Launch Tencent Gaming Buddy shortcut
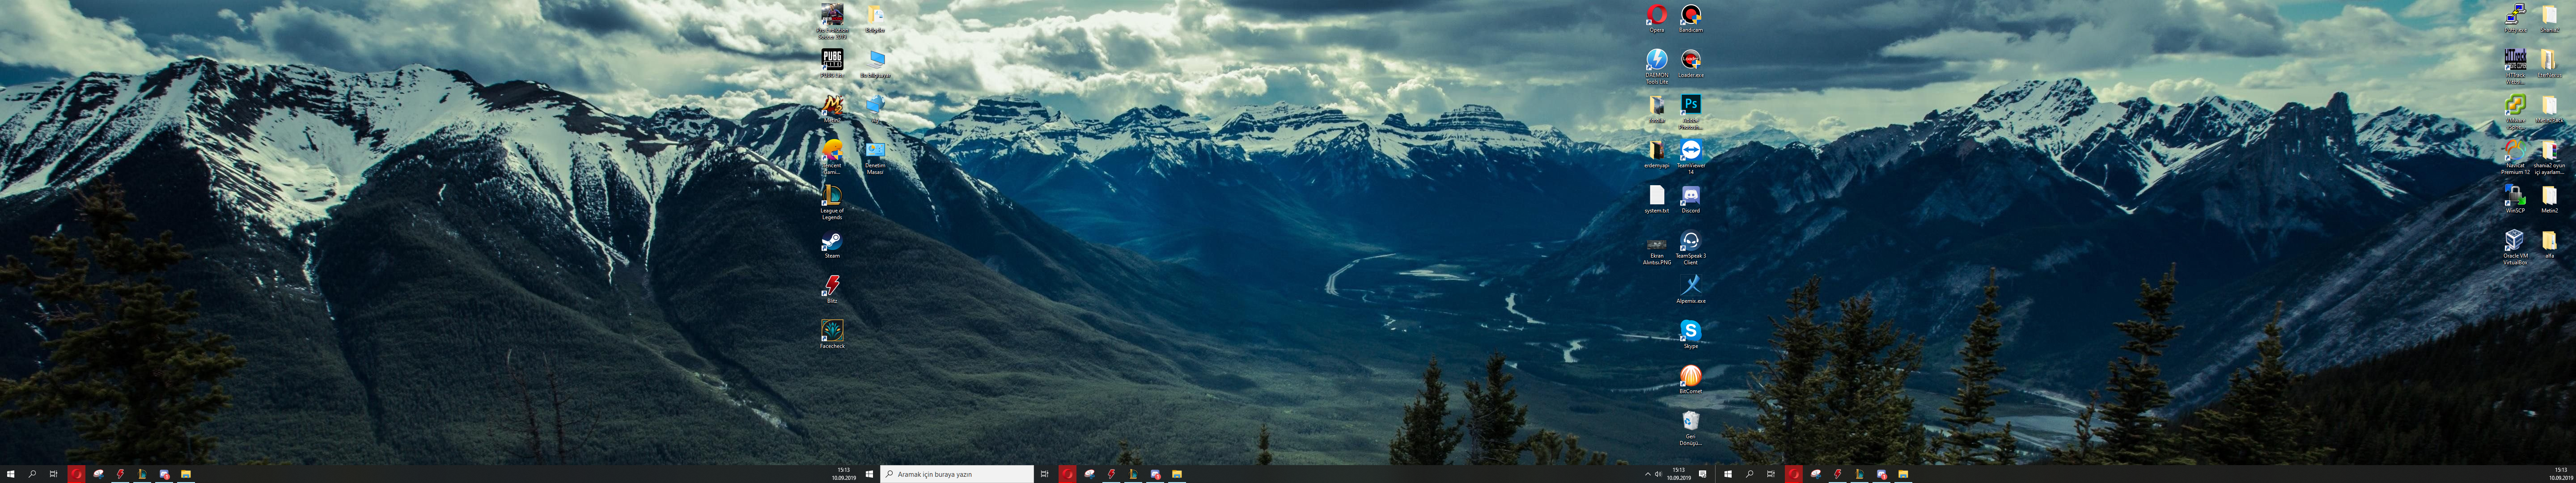The image size is (2576, 483). tap(832, 157)
